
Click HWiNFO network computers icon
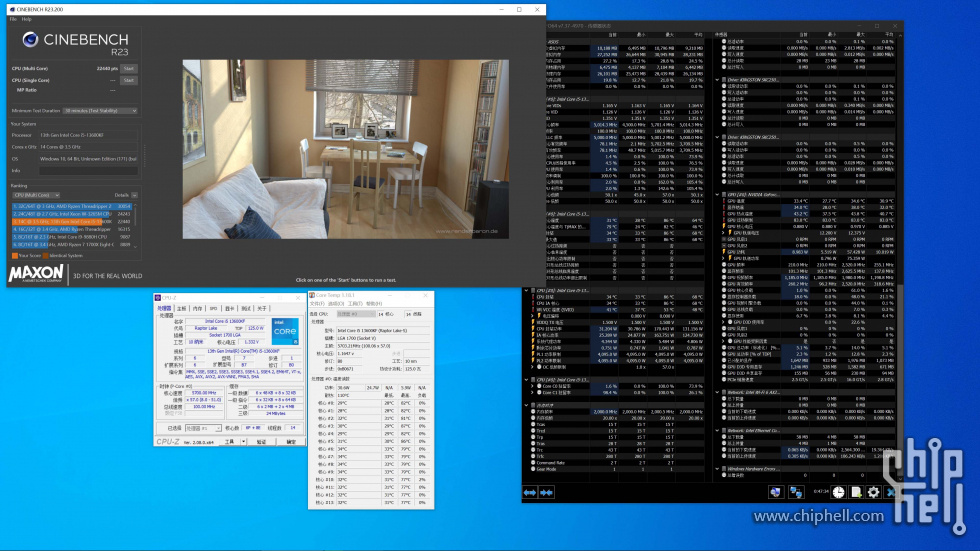pos(796,492)
